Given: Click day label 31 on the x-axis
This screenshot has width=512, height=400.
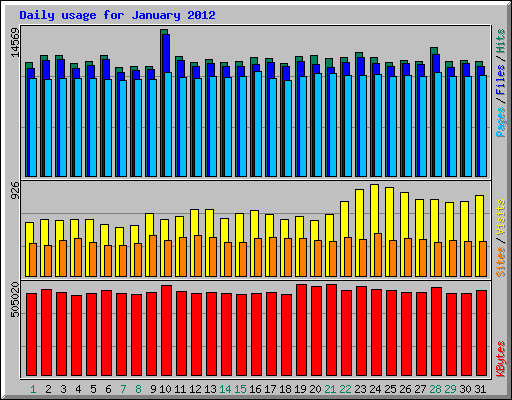Looking at the screenshot, I should pyautogui.click(x=480, y=389).
